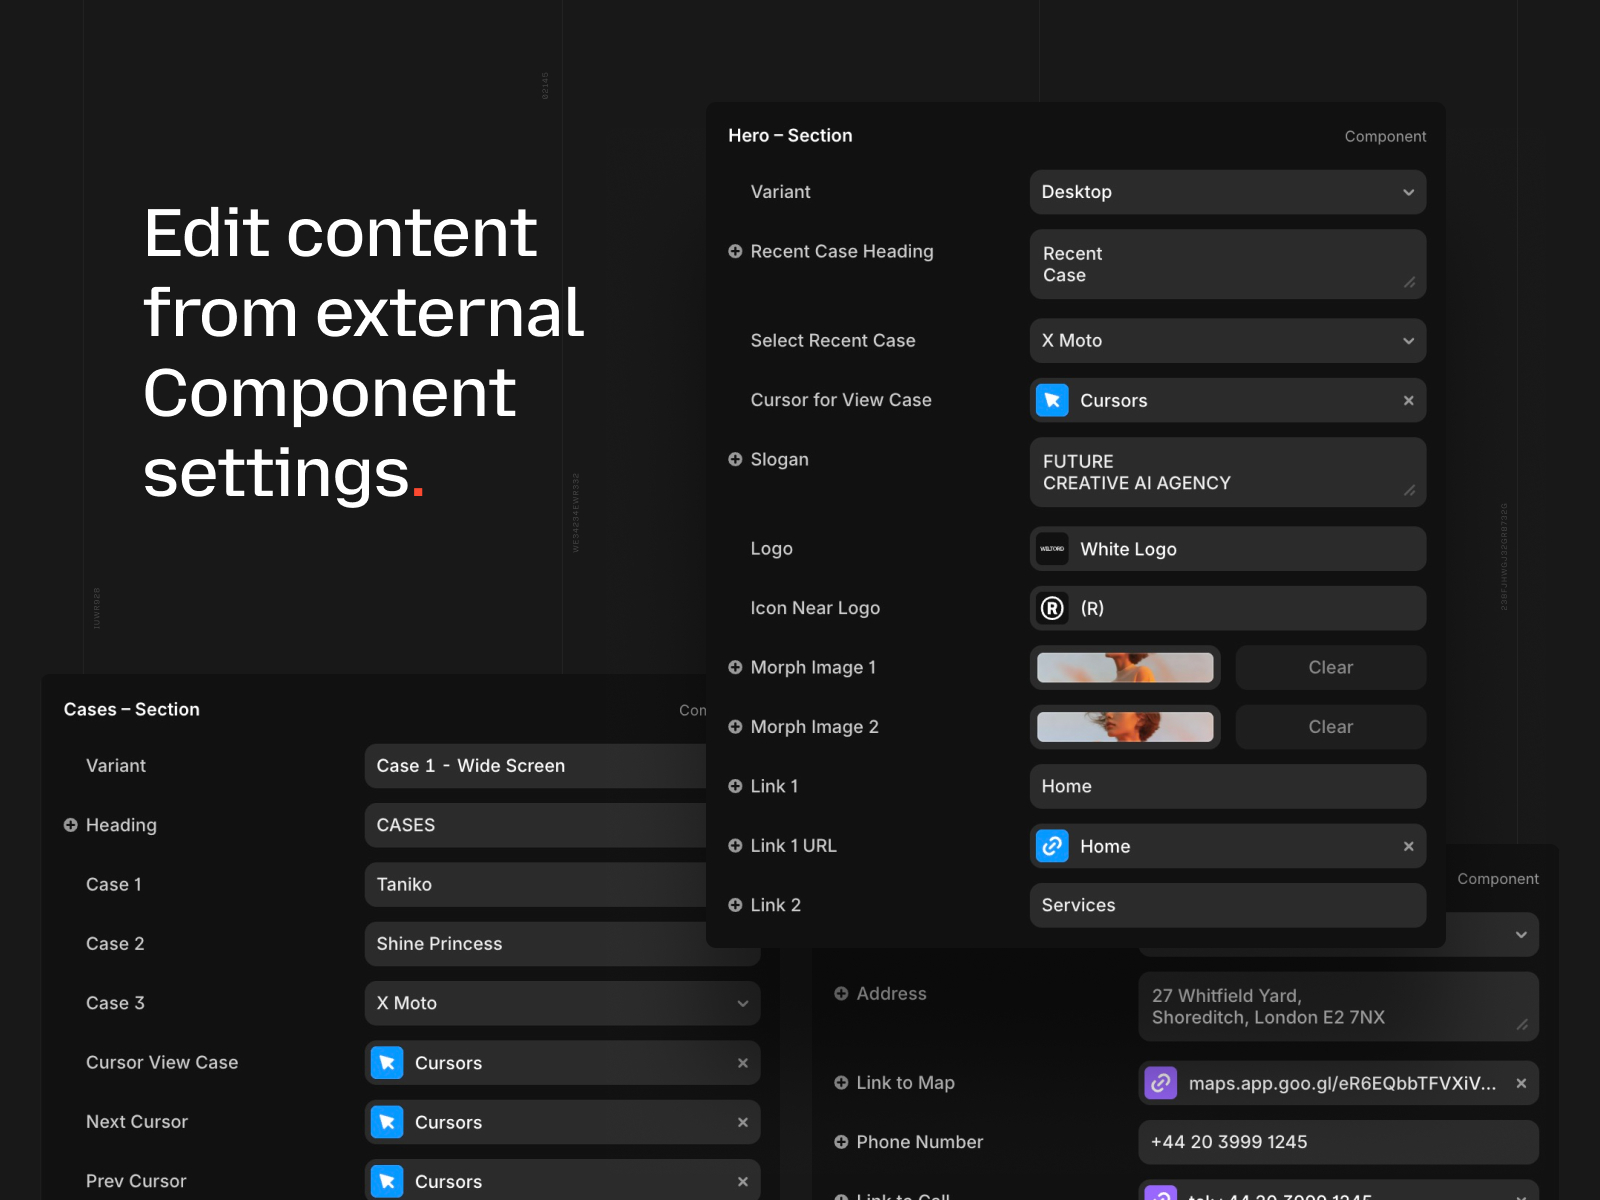Remove Cursors from Cursor for View Case
Image resolution: width=1600 pixels, height=1200 pixels.
pos(1408,401)
